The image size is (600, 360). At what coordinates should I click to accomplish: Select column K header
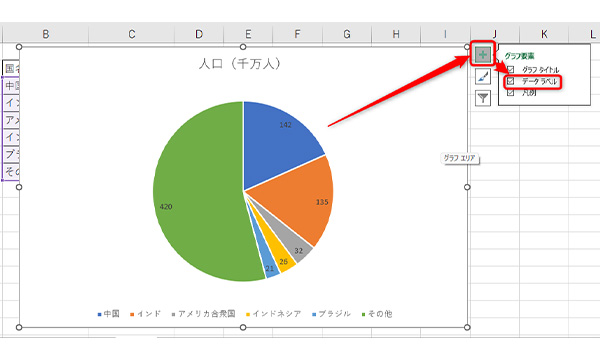coord(544,34)
